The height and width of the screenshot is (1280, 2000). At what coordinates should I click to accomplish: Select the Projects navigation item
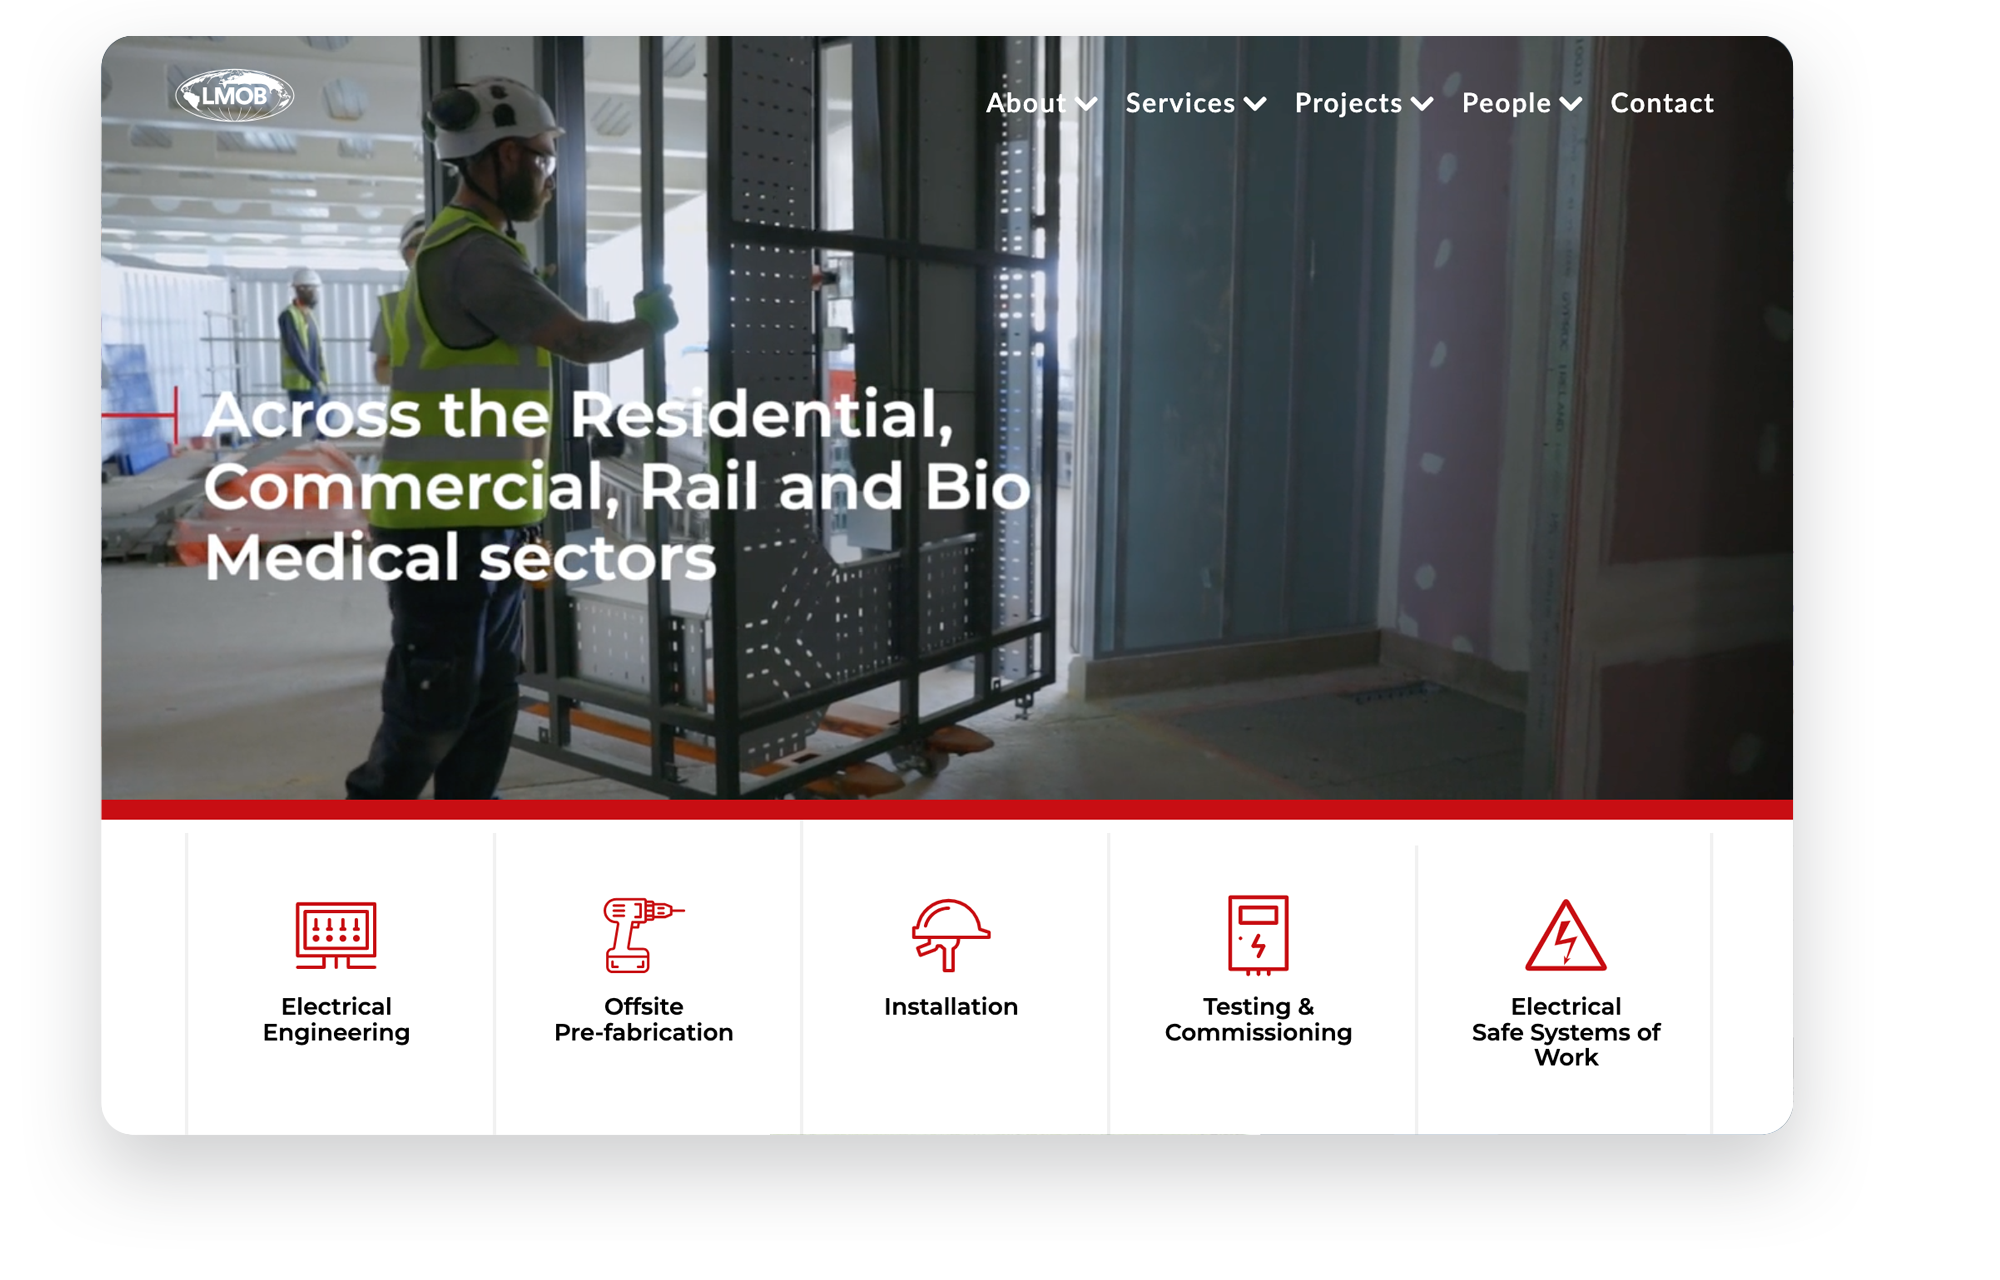coord(1348,103)
